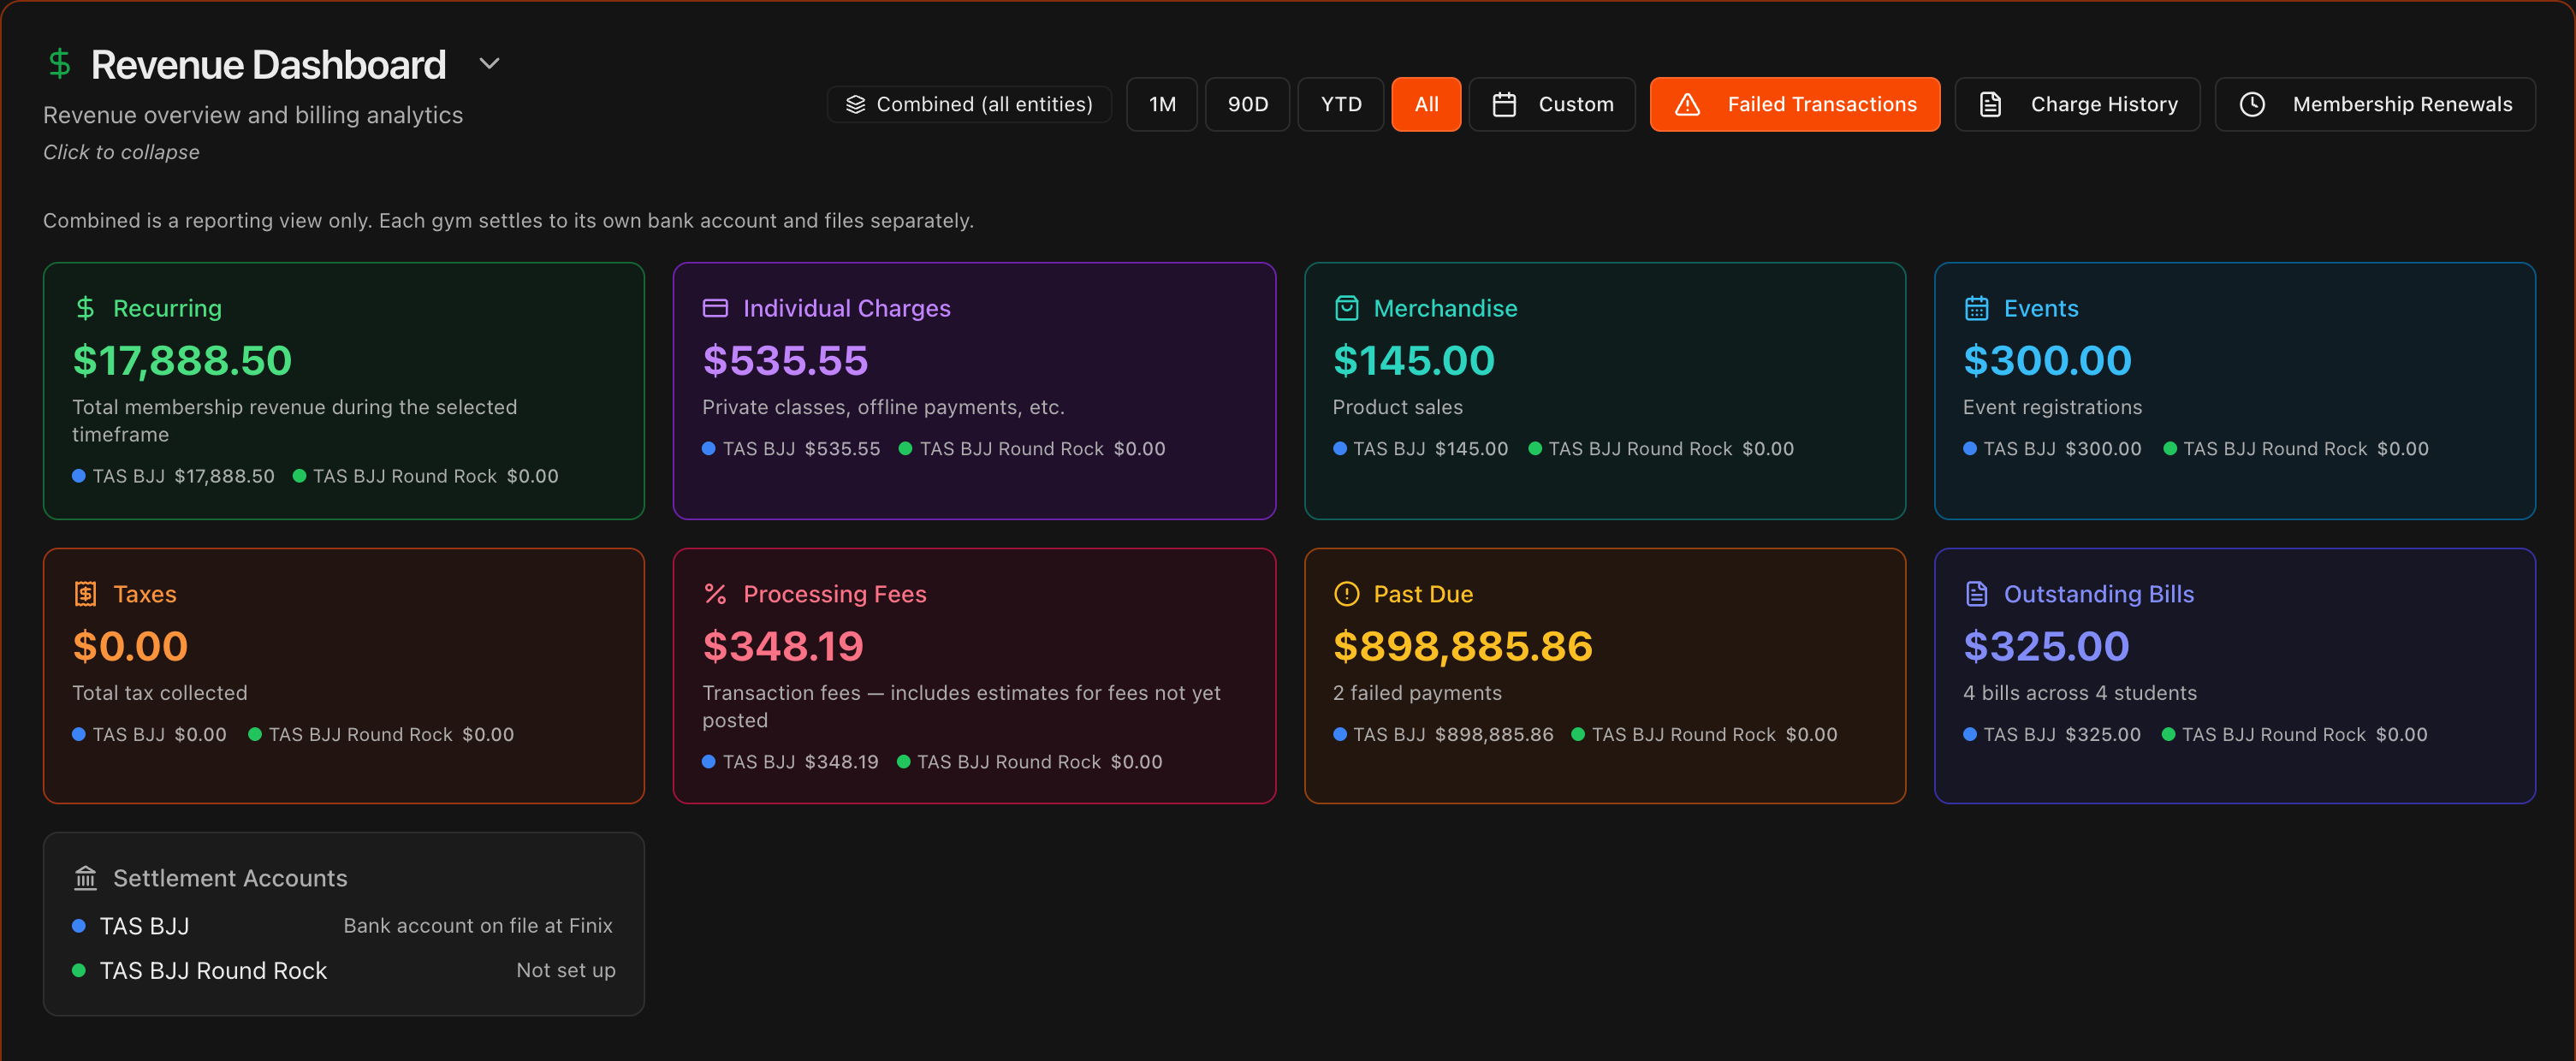Collapse the Revenue Dashboard with the chevron
The image size is (2576, 1061).
click(489, 64)
